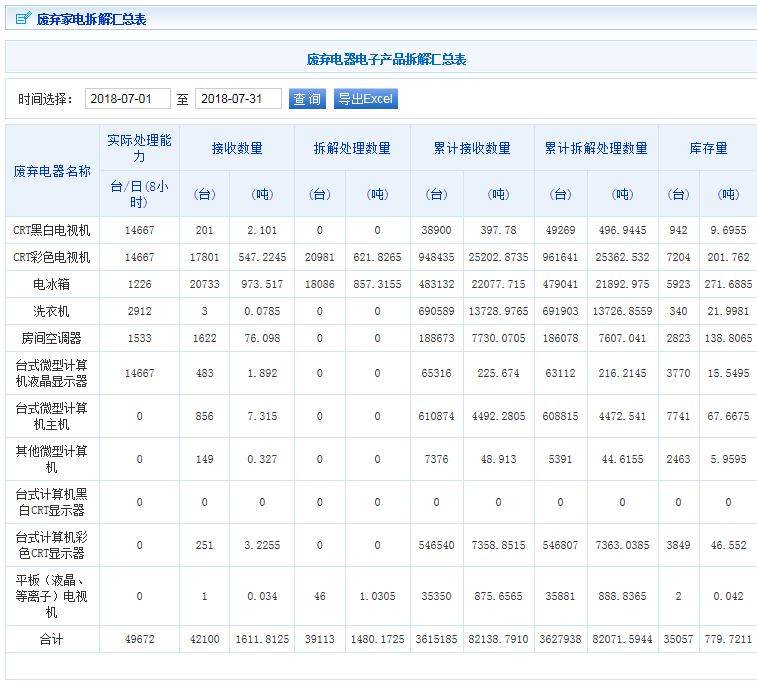Click the 合计 total row label
757x683 pixels.
[52, 639]
